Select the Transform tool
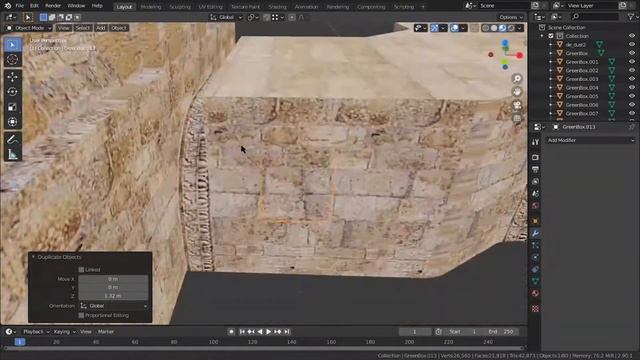This screenshot has width=640, height=360. coord(13,122)
